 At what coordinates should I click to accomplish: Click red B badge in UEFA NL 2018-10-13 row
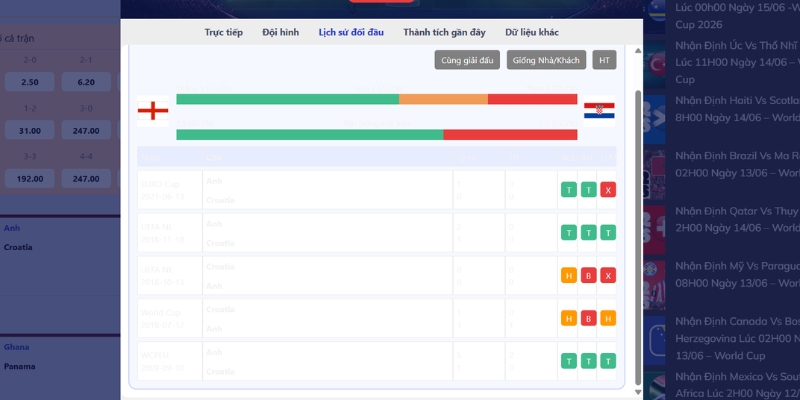588,276
